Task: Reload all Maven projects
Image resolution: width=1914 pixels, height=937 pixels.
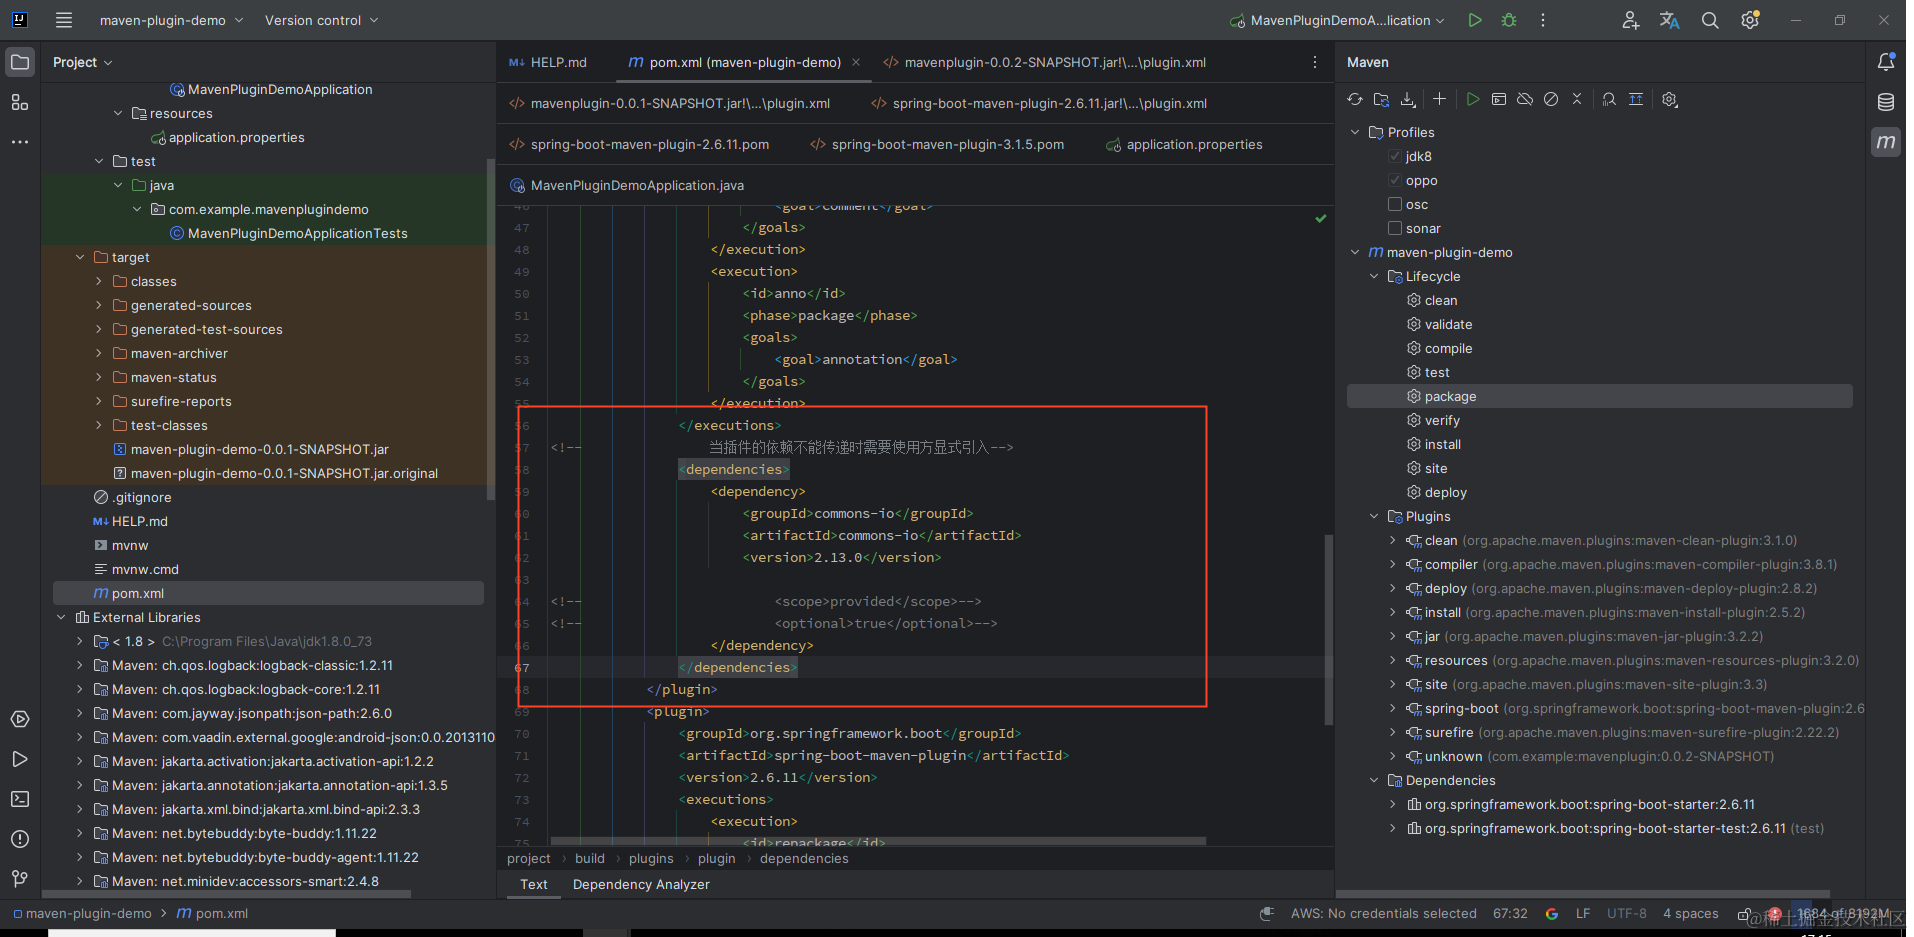Action: [1355, 99]
